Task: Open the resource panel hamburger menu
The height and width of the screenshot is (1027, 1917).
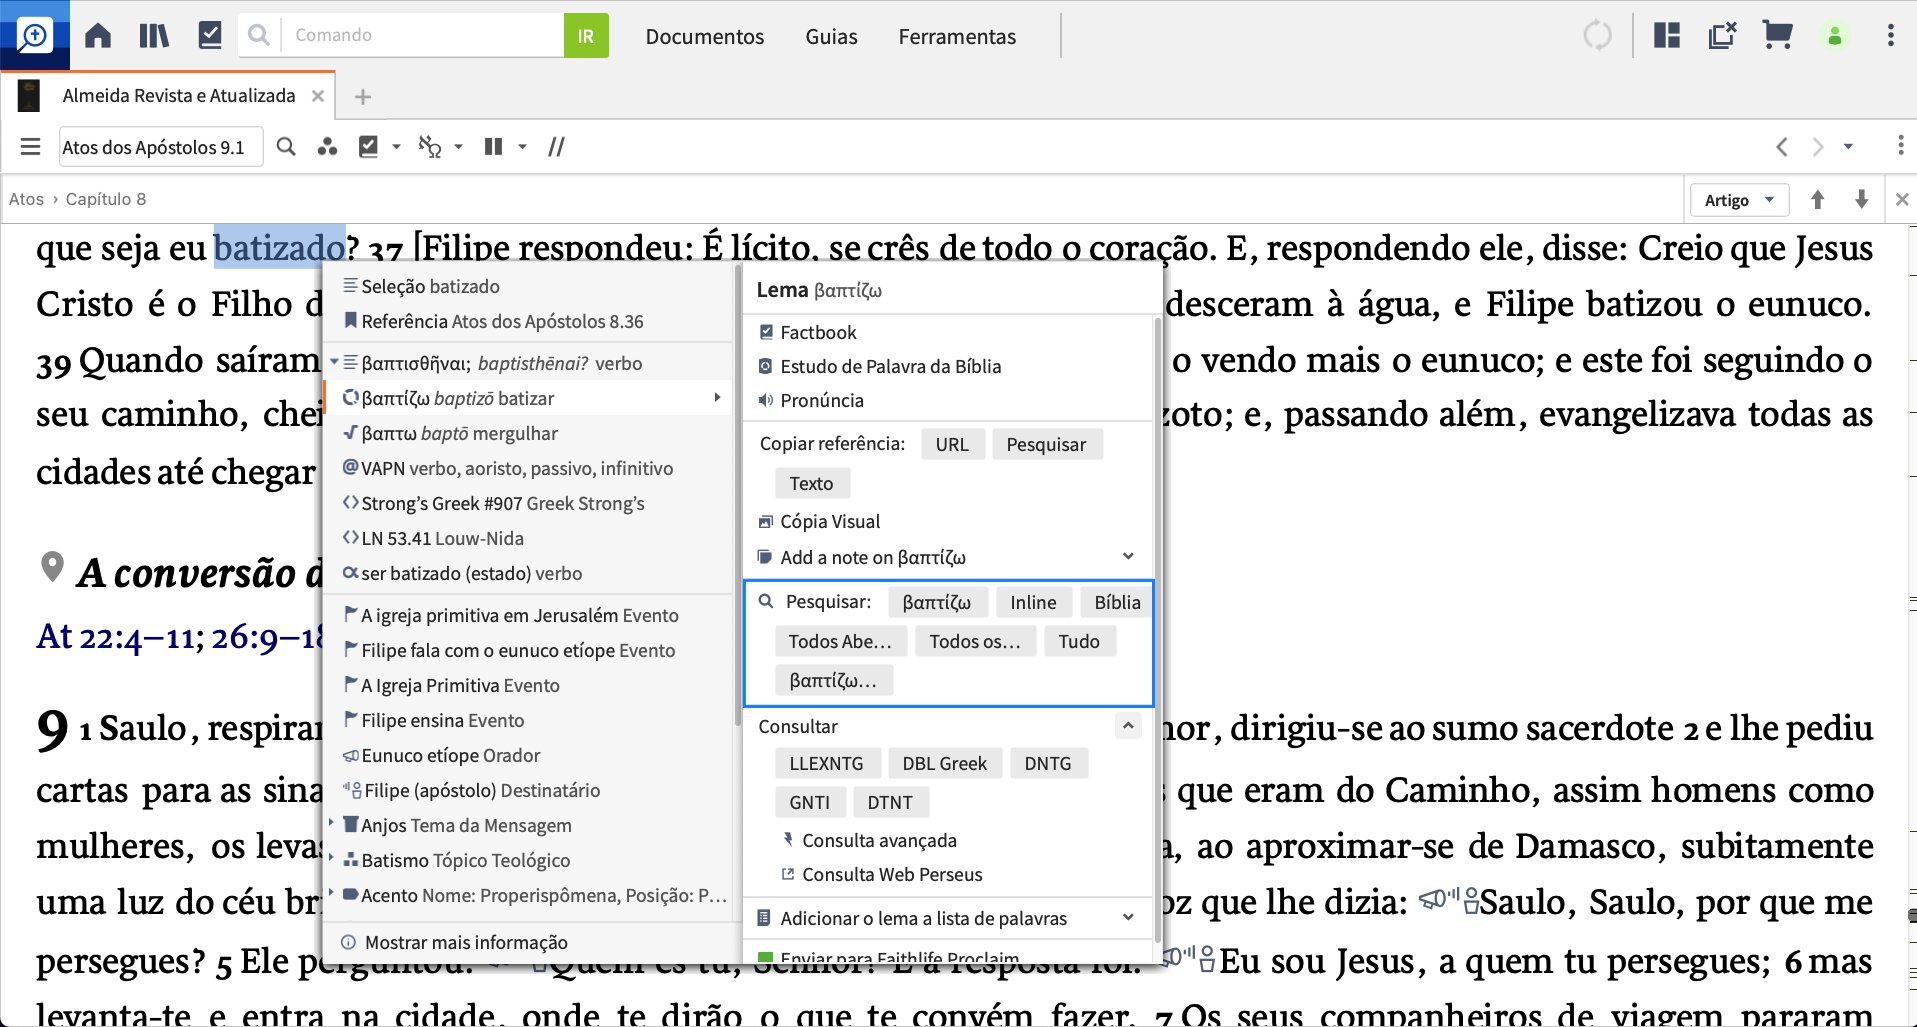Action: 31,147
